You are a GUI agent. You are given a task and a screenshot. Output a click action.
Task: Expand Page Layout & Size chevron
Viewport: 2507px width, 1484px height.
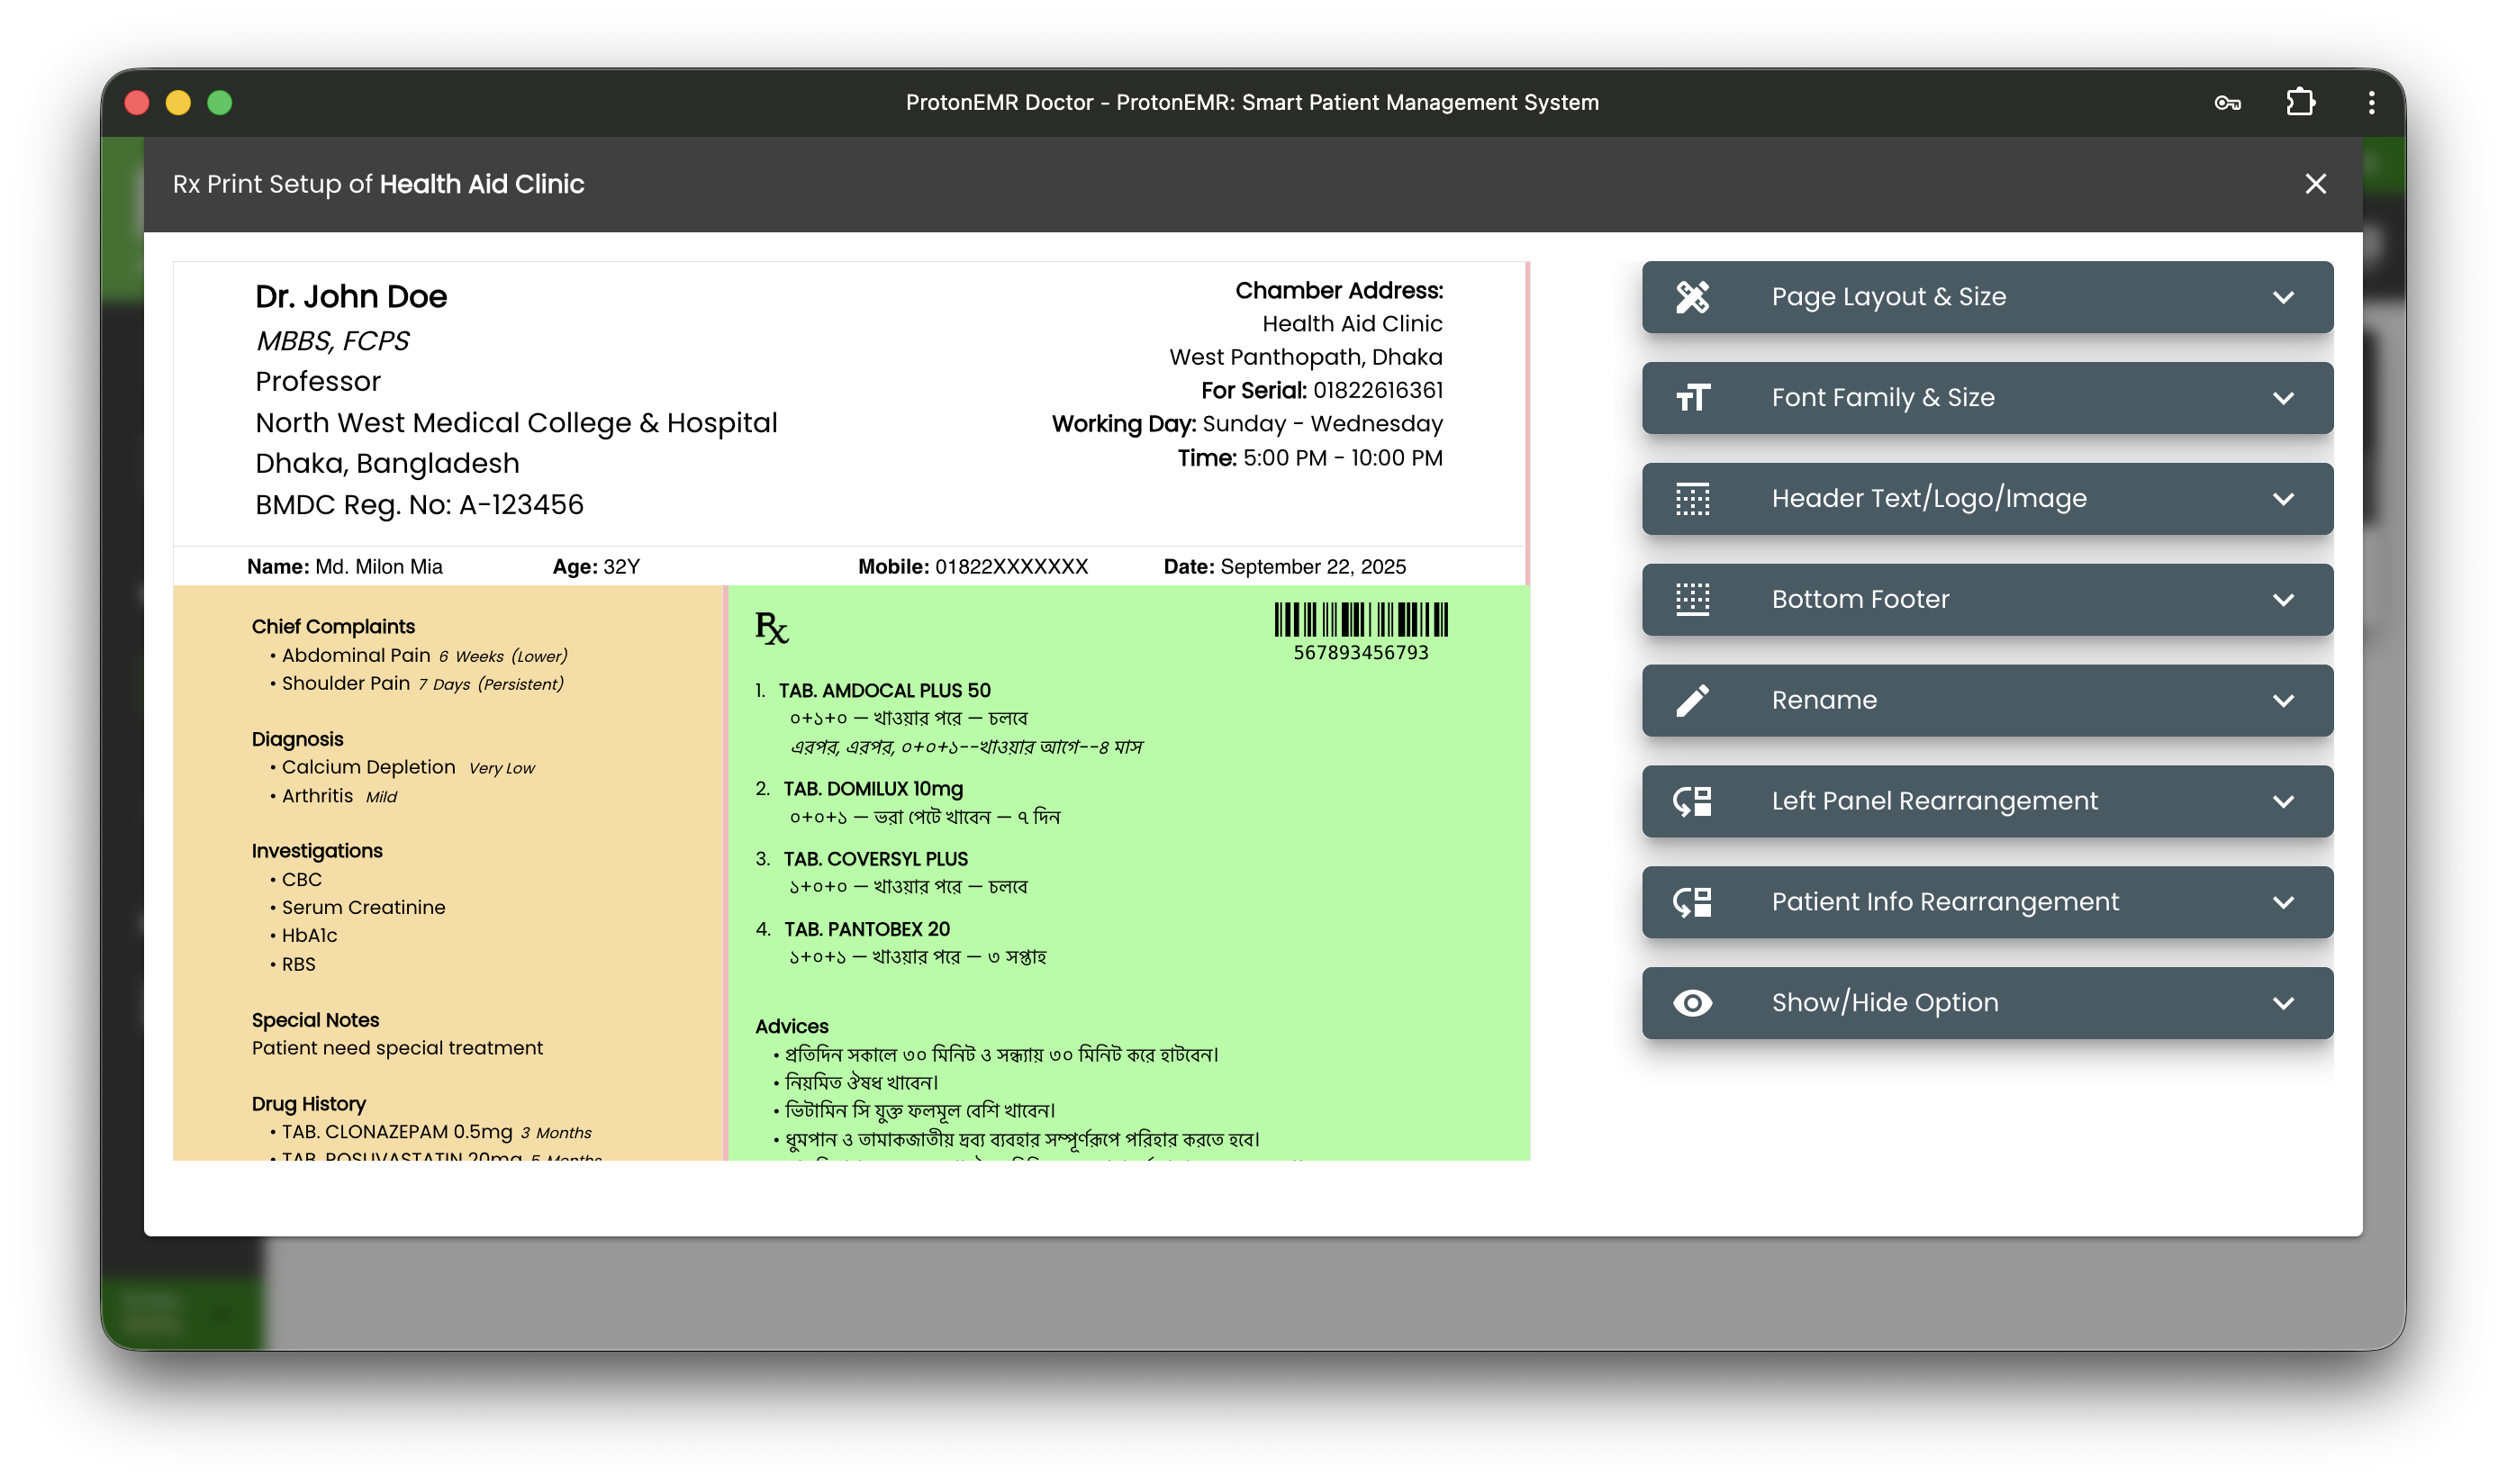tap(2283, 297)
